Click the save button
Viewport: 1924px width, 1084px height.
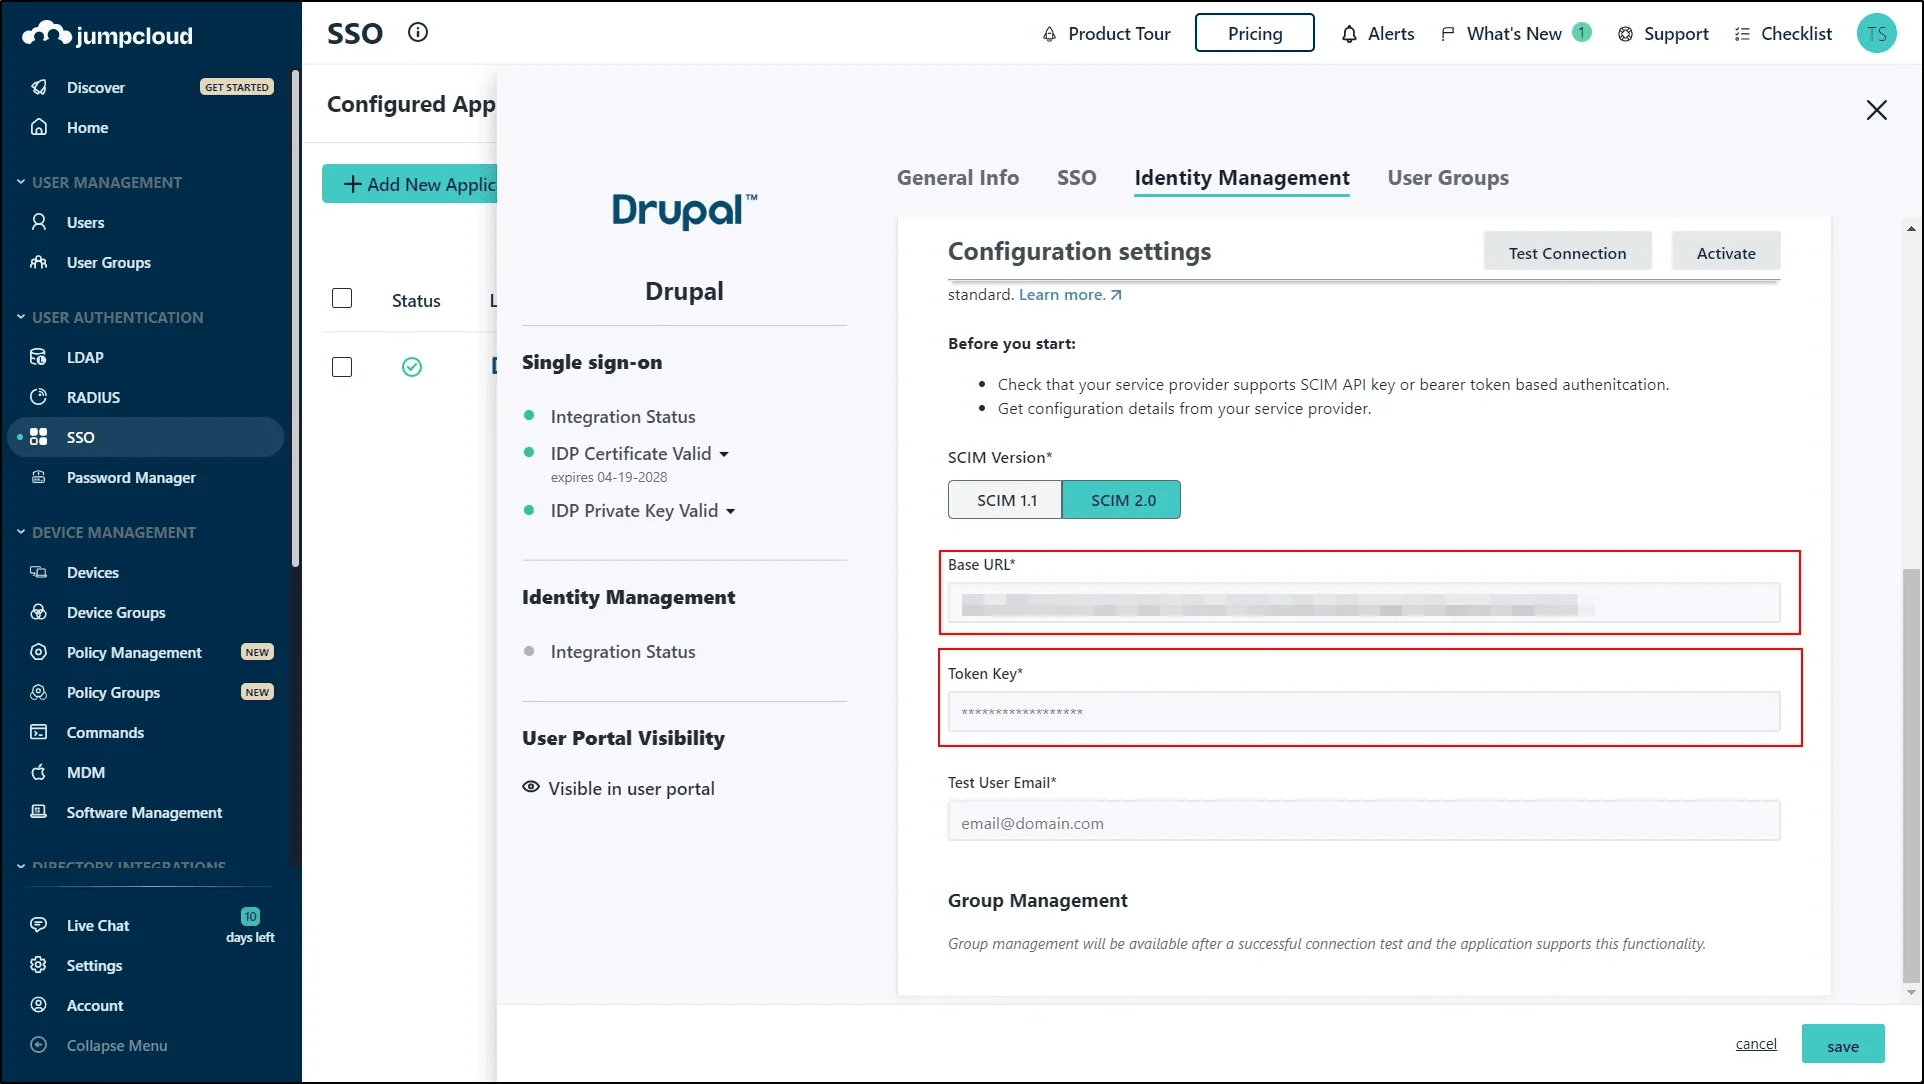tap(1843, 1045)
